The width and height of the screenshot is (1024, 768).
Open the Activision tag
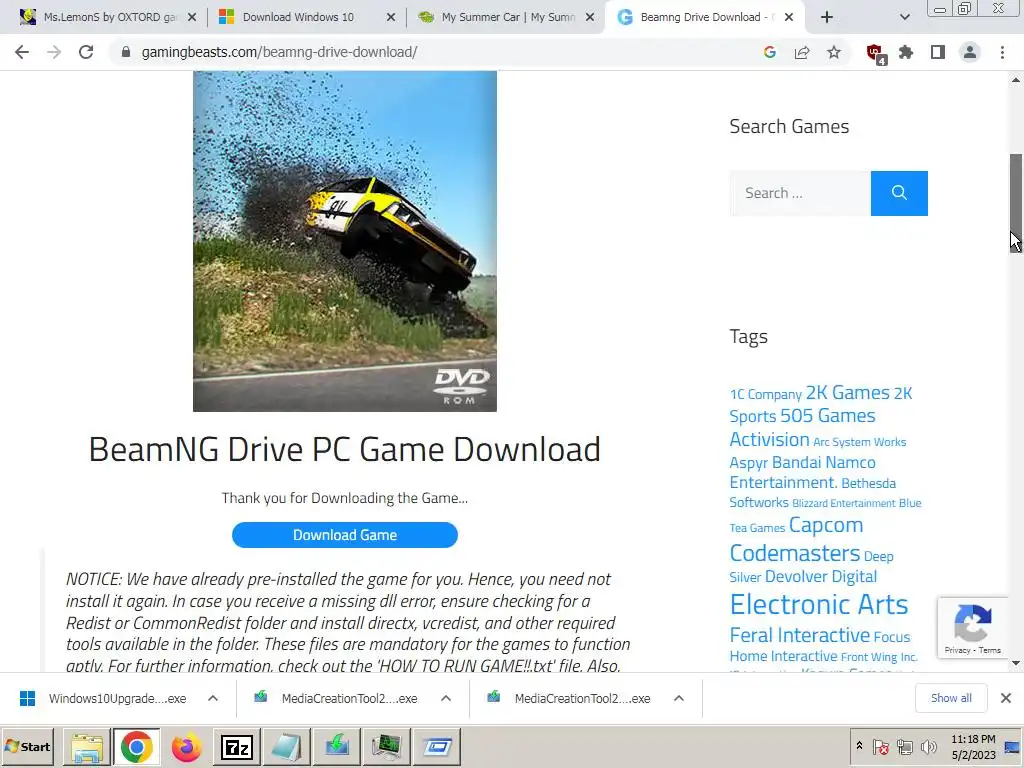[769, 440]
